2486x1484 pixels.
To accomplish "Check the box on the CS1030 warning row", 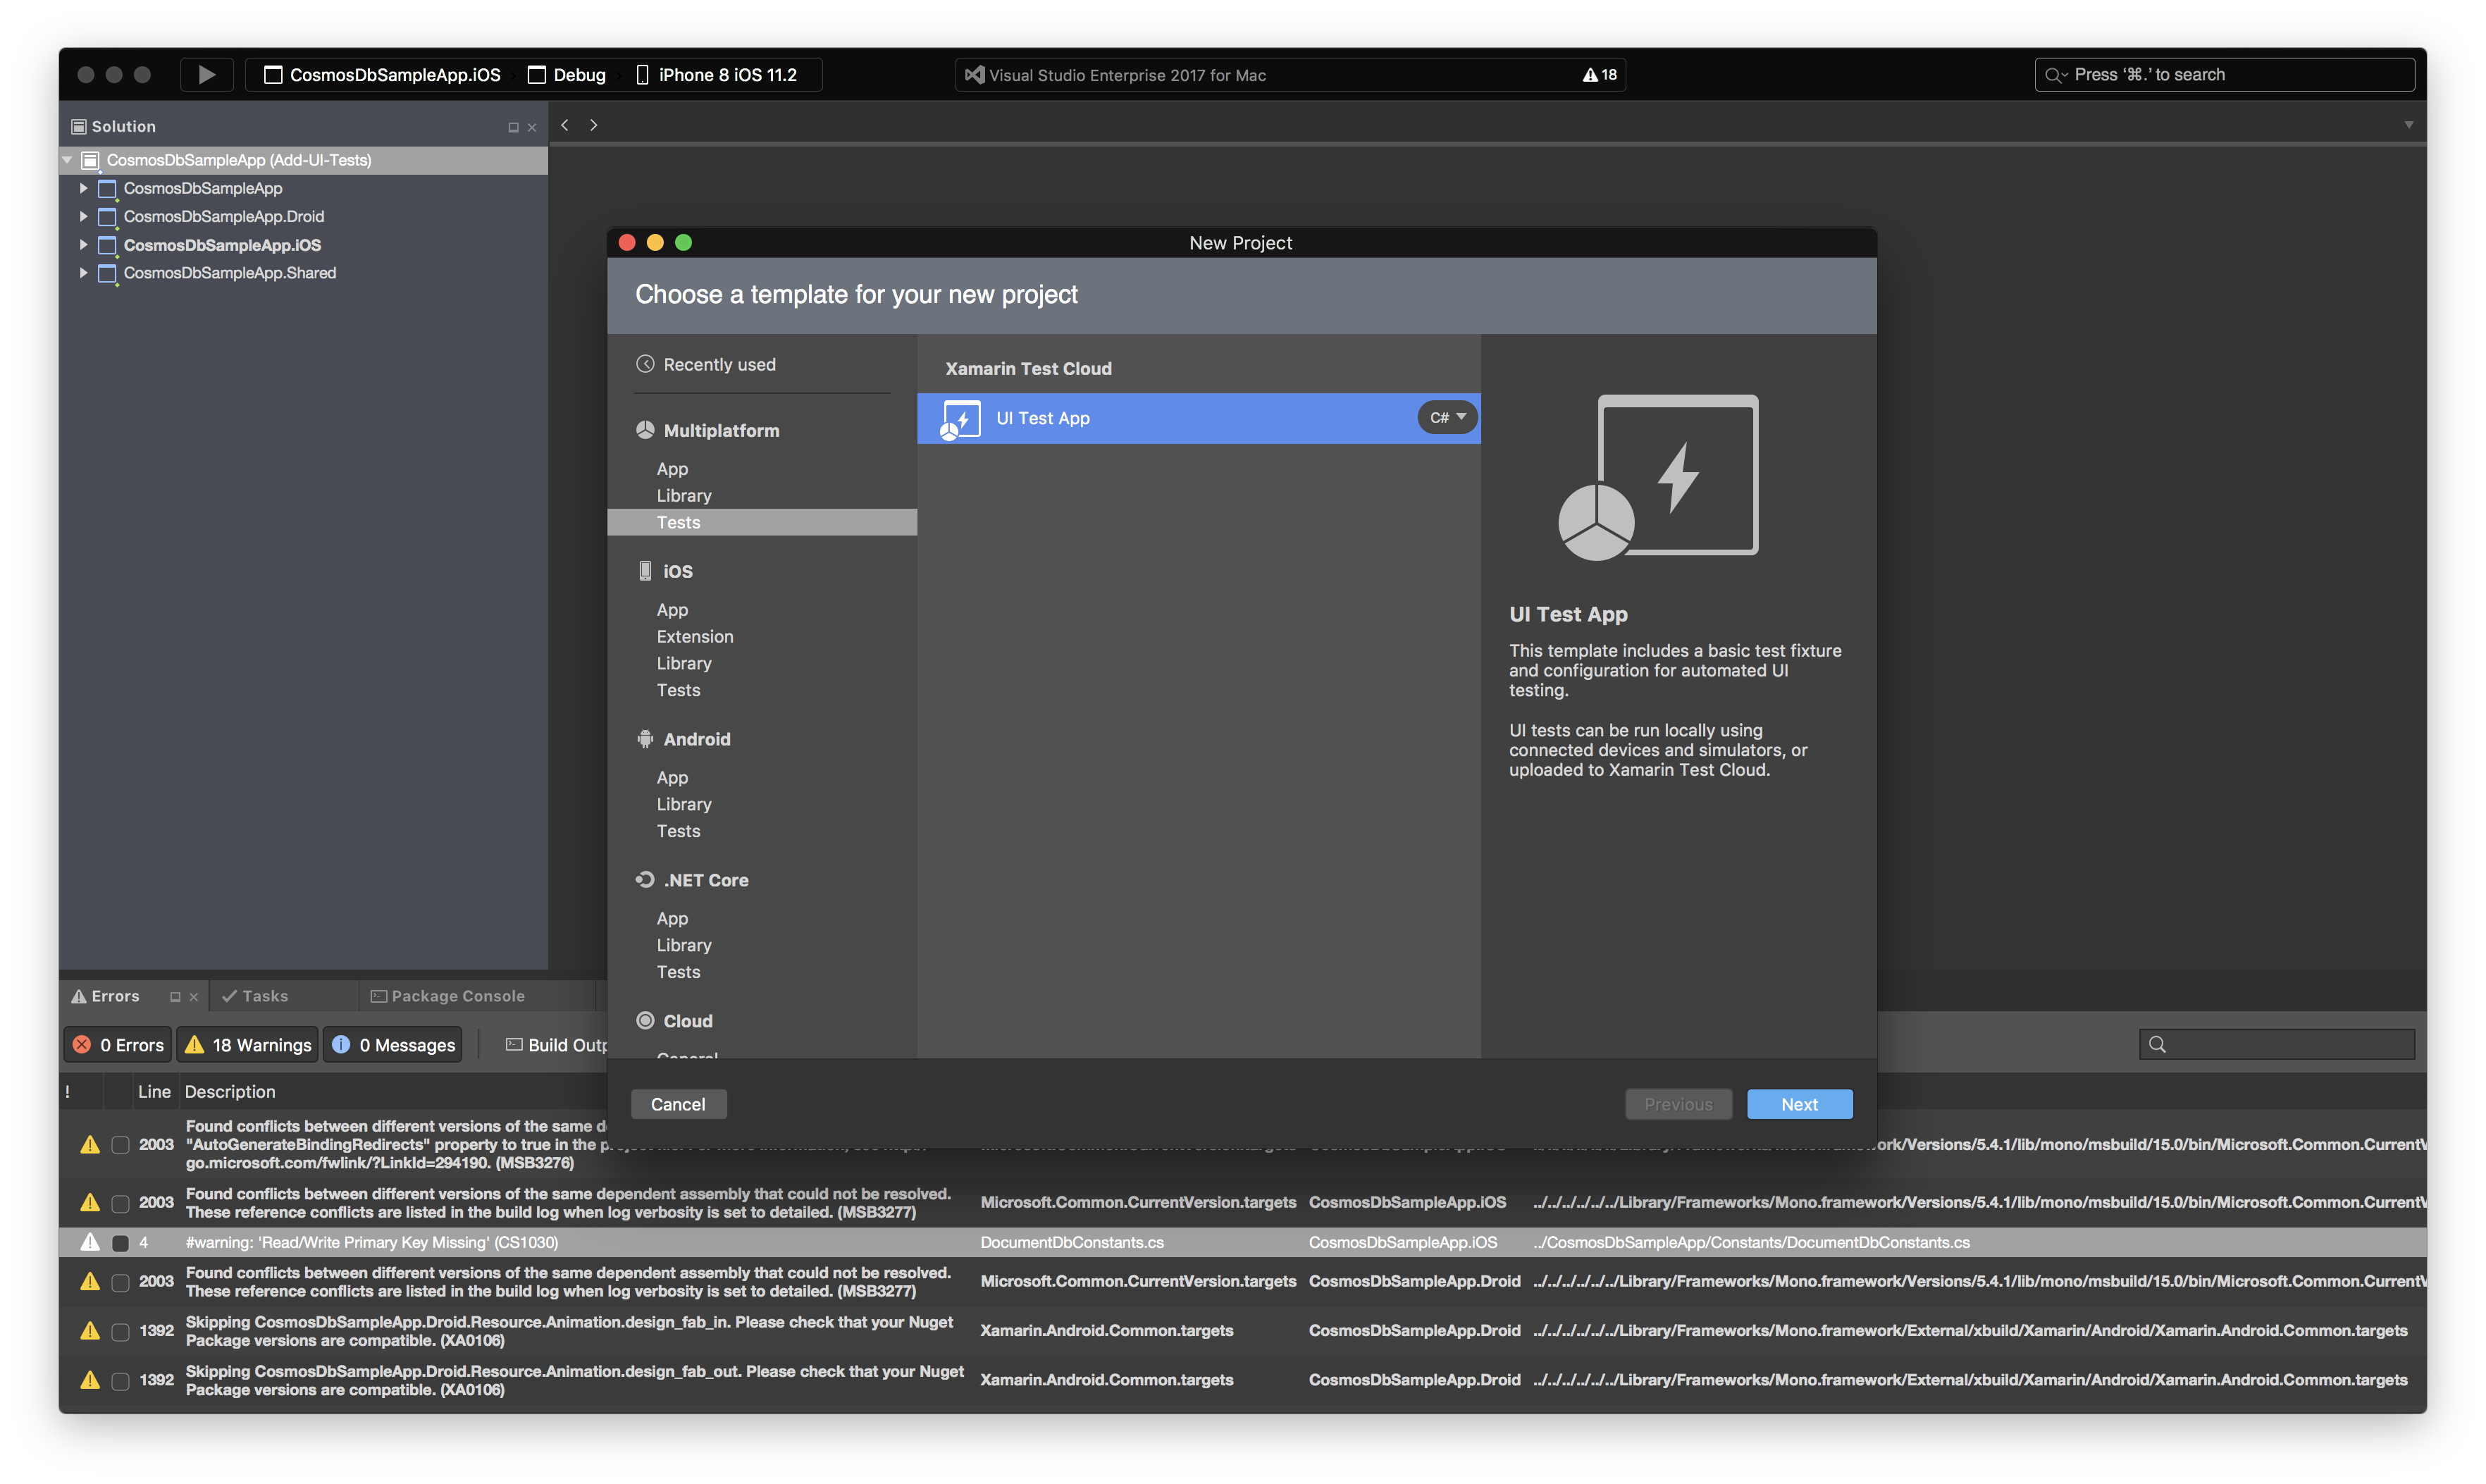I will [x=120, y=1243].
